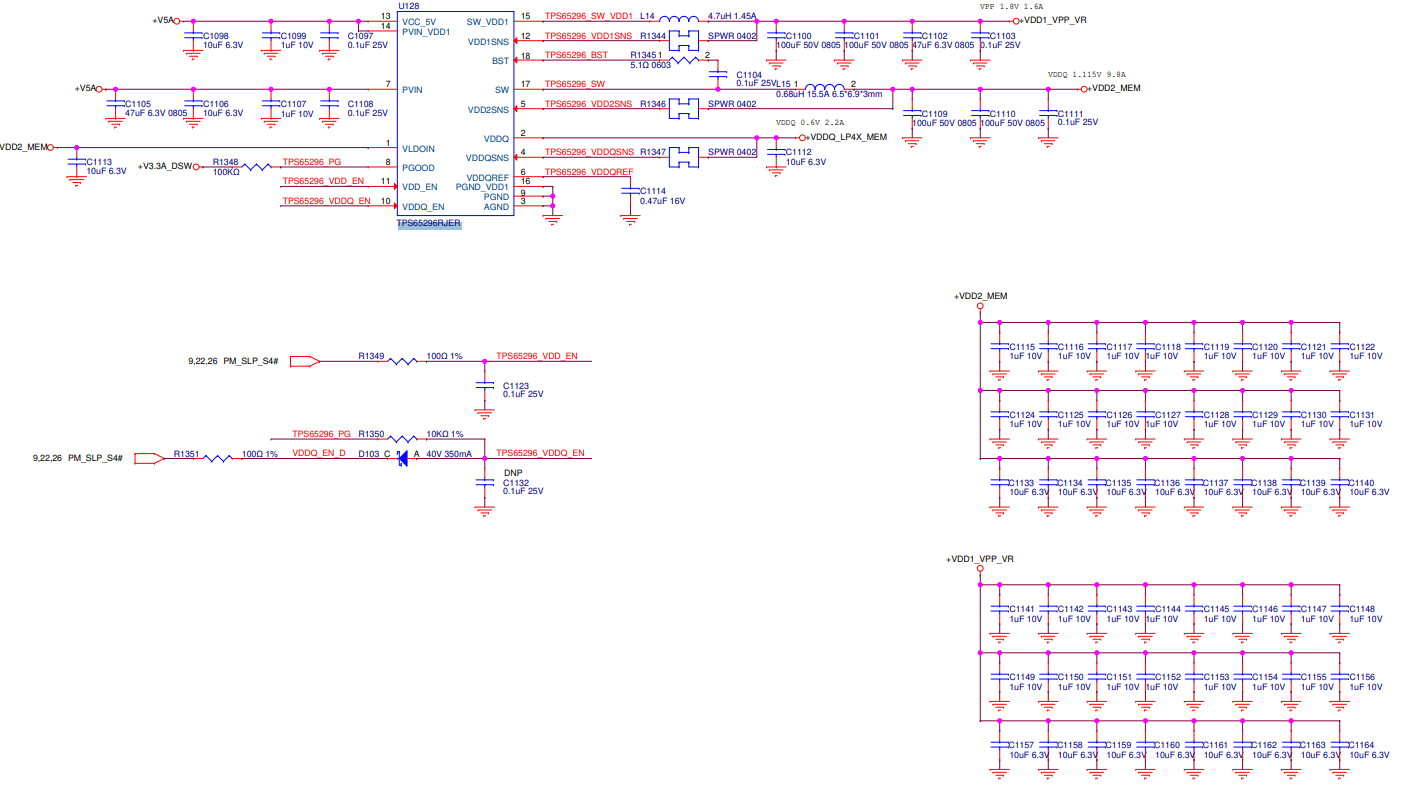Select the C1127 designator
The height and width of the screenshot is (806, 1410).
(x=1168, y=415)
